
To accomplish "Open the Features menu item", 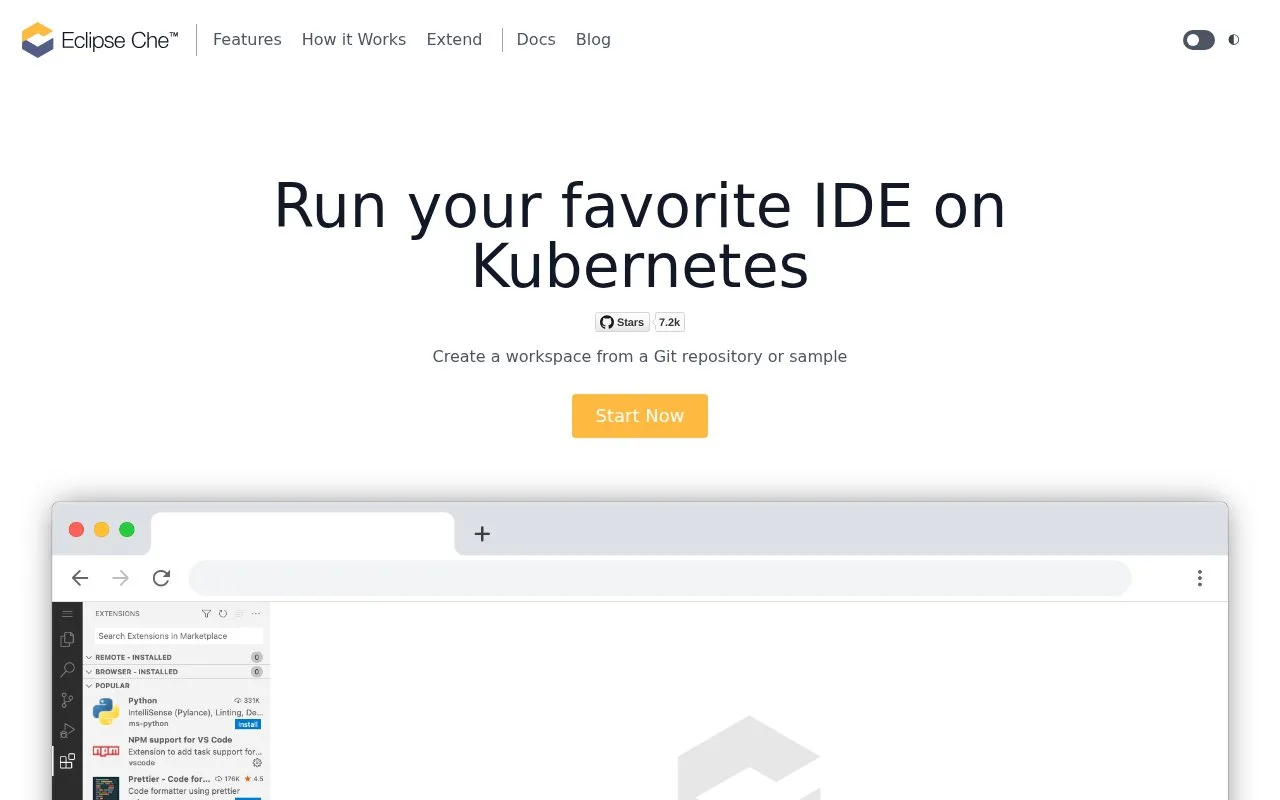I will click(247, 40).
